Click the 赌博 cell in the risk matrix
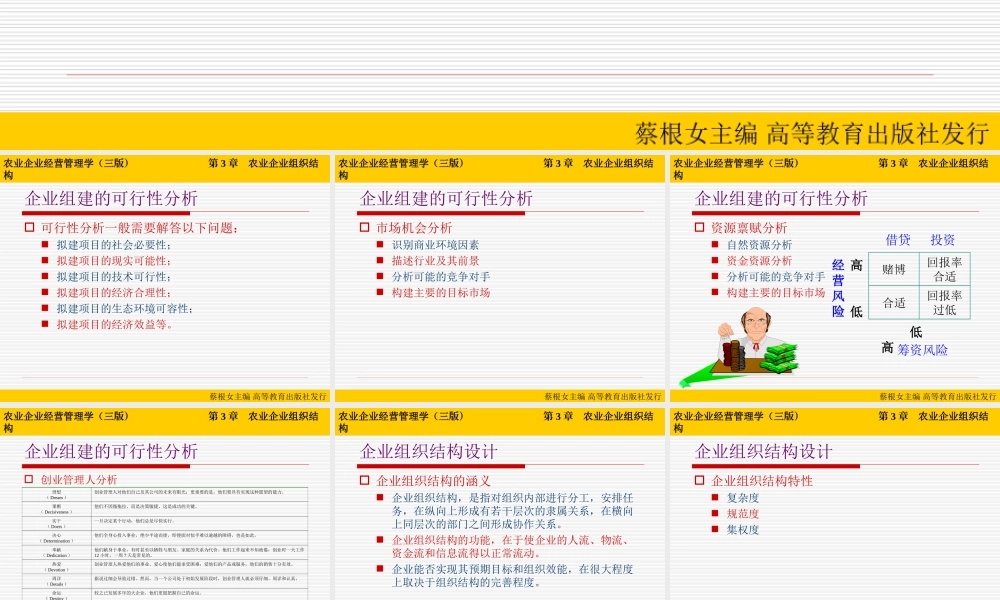 coord(893,268)
